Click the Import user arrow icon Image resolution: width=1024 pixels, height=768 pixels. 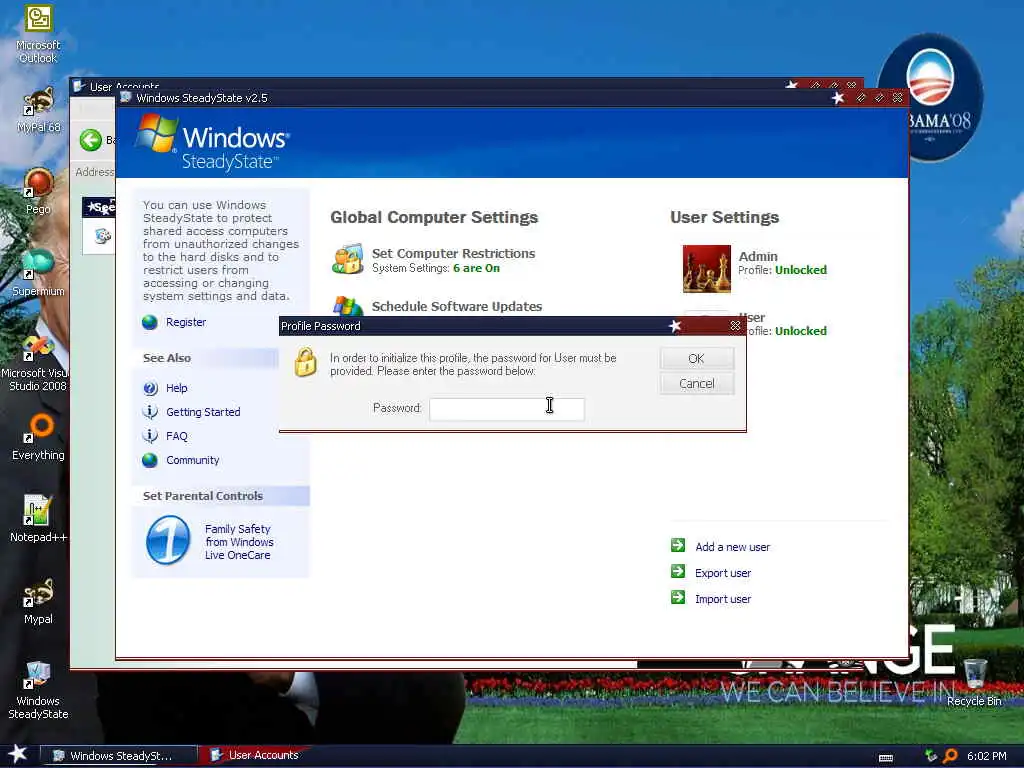tap(678, 597)
